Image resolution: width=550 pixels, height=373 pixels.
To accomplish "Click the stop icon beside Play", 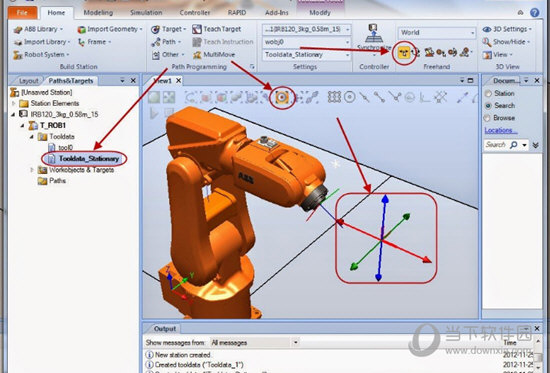I will pos(169,113).
